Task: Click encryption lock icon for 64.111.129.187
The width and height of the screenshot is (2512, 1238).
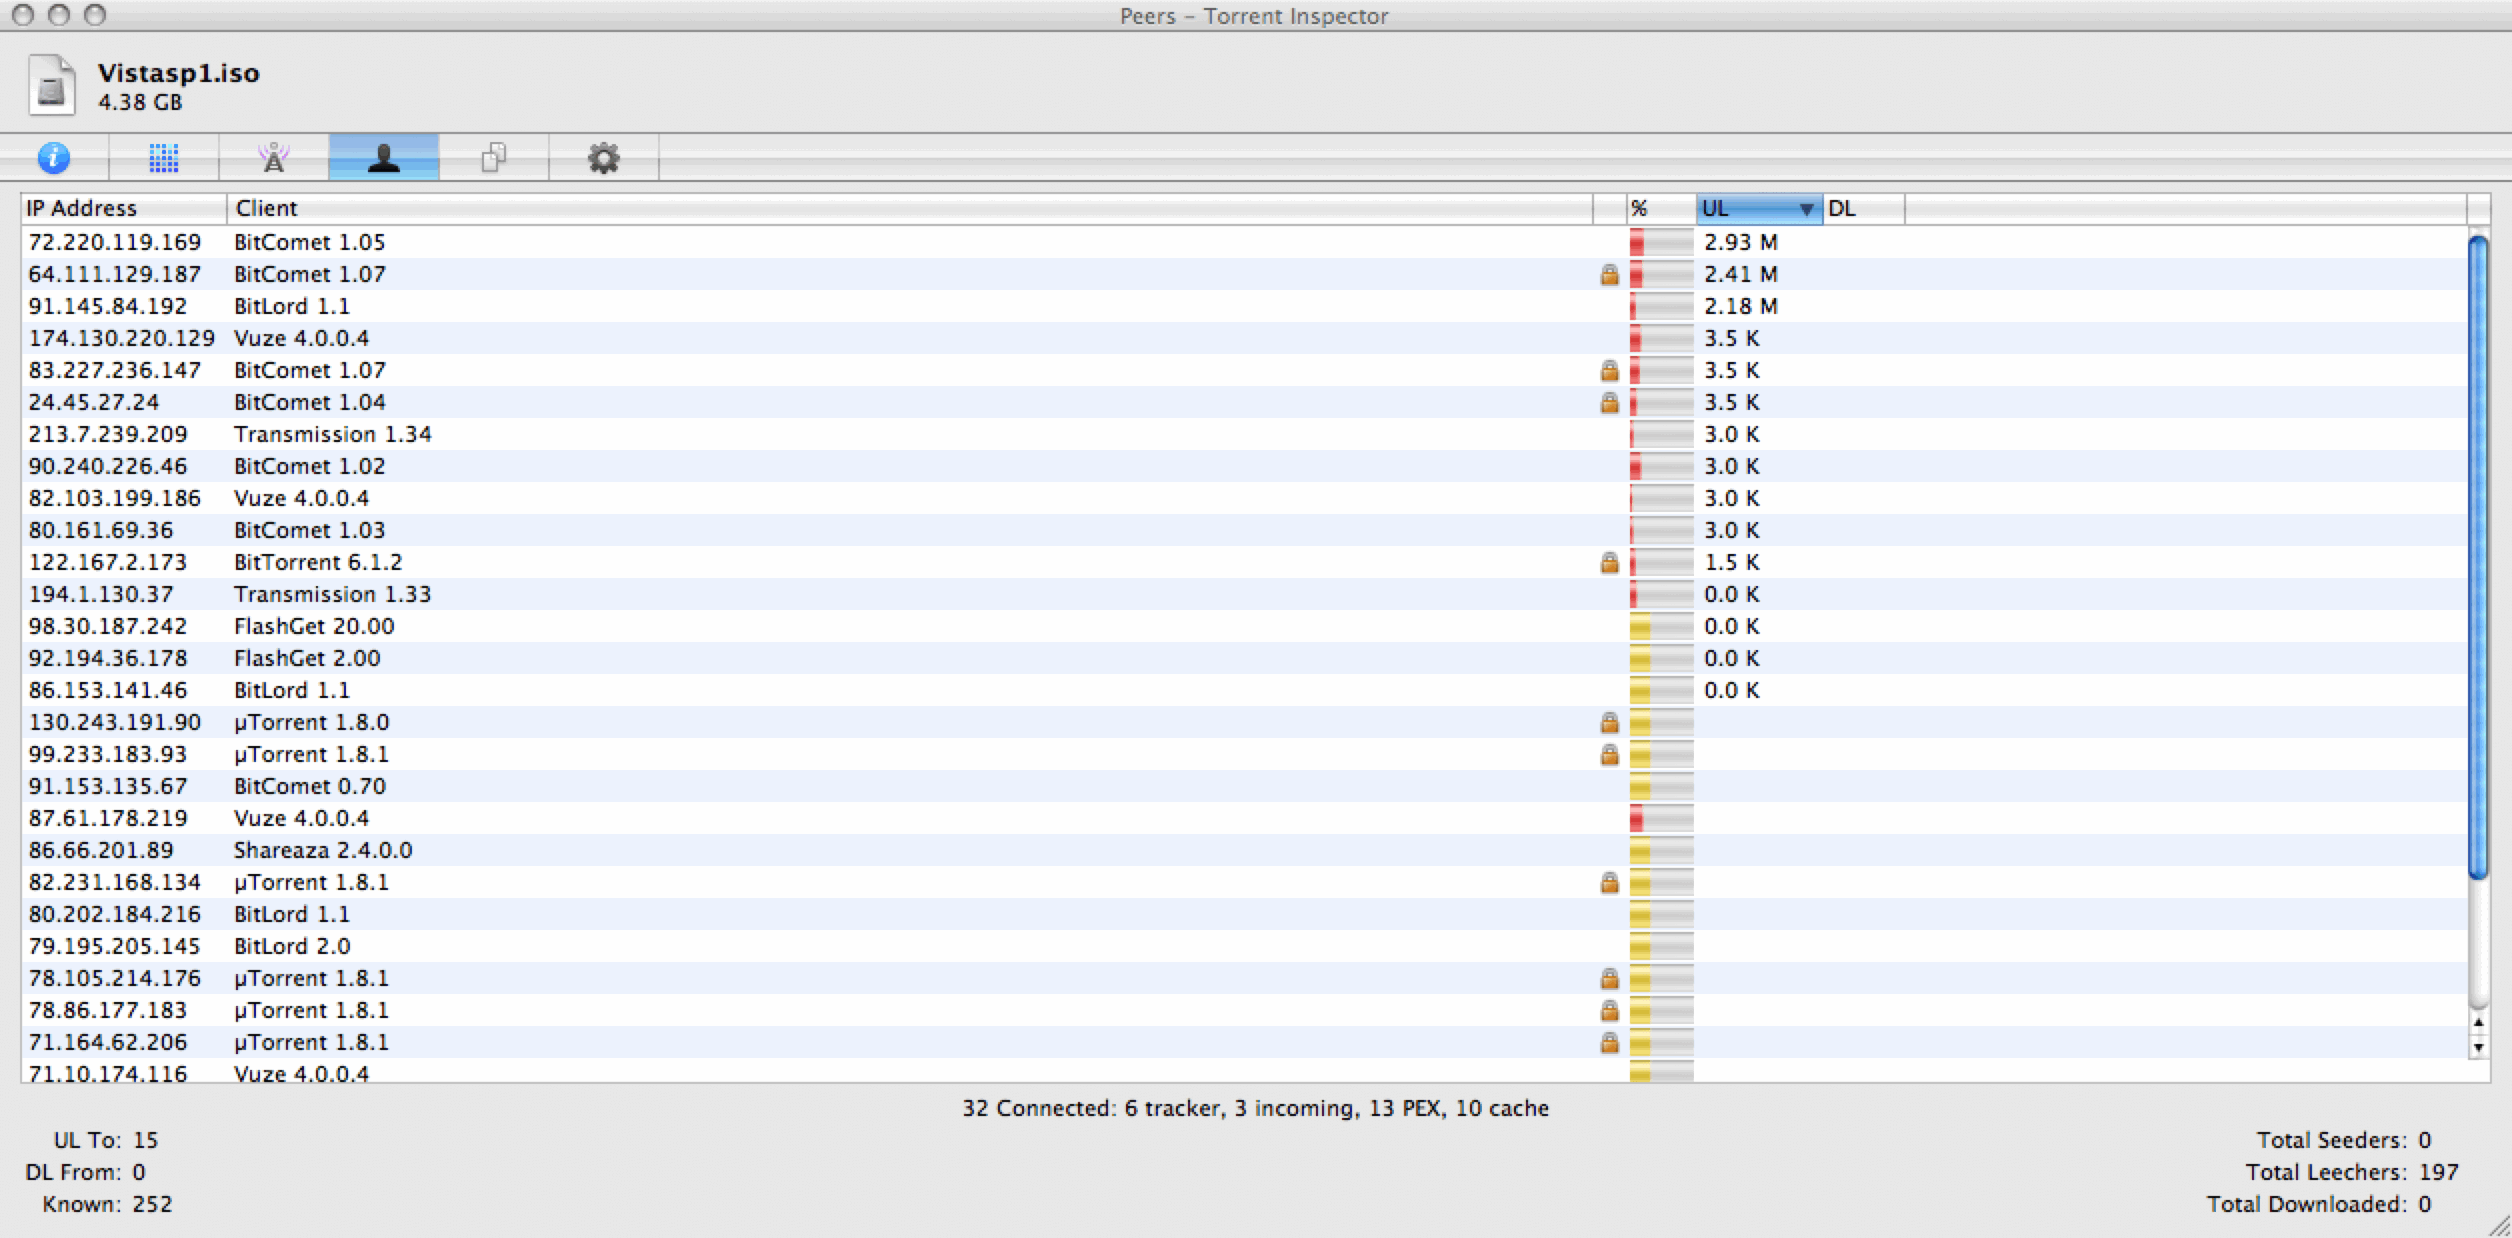Action: 1609,274
